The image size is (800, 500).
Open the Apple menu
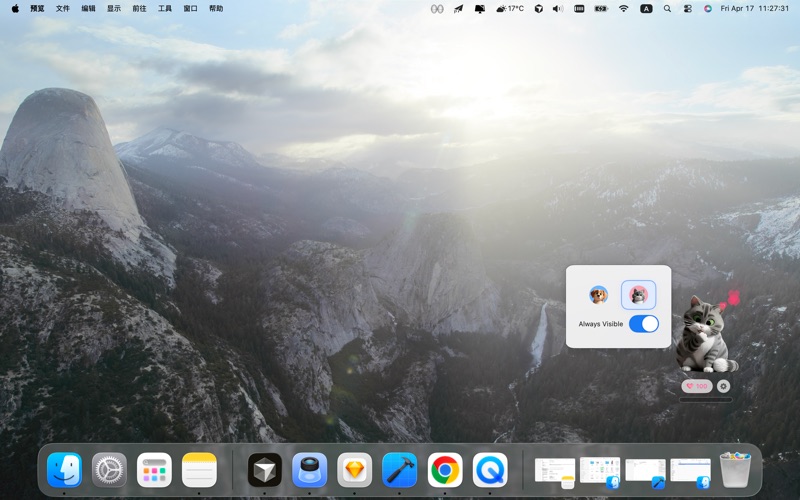[15, 9]
